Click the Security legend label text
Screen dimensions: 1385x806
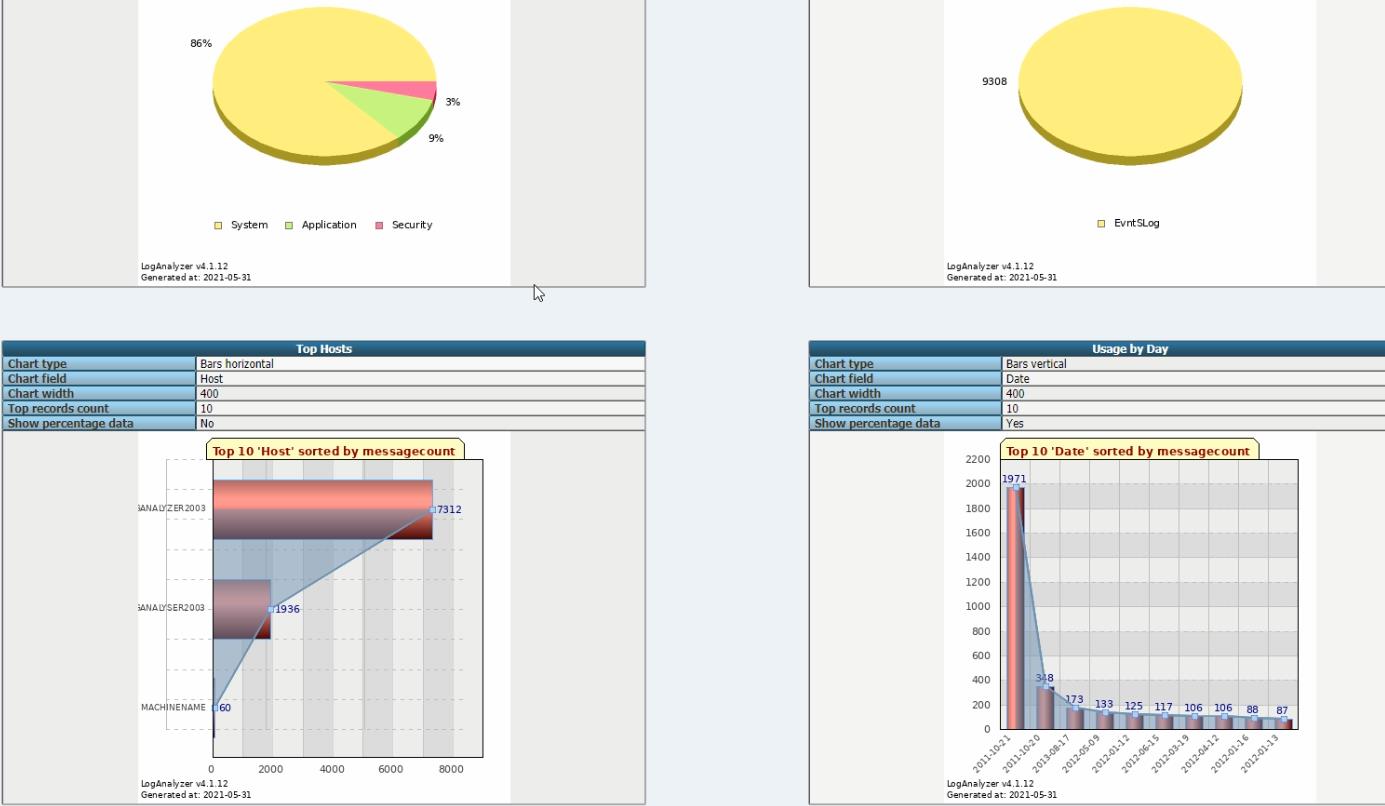(412, 225)
